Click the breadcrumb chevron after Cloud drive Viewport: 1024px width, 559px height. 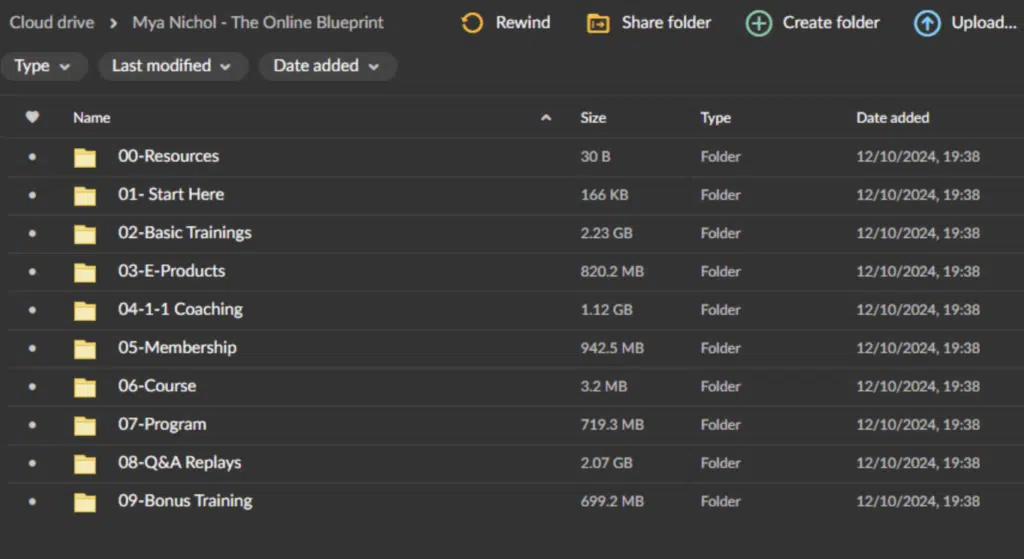tap(114, 24)
